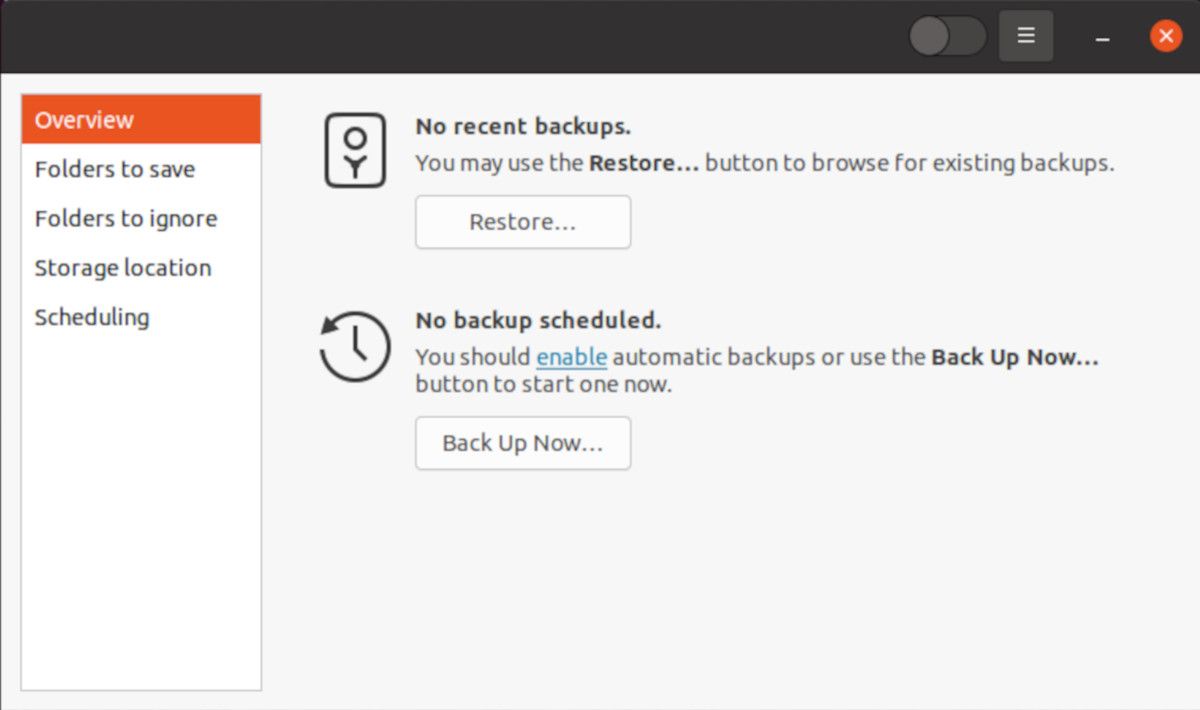Click the bold Back Up Now… text in the description
This screenshot has width=1200, height=710.
pyautogui.click(x=1014, y=357)
